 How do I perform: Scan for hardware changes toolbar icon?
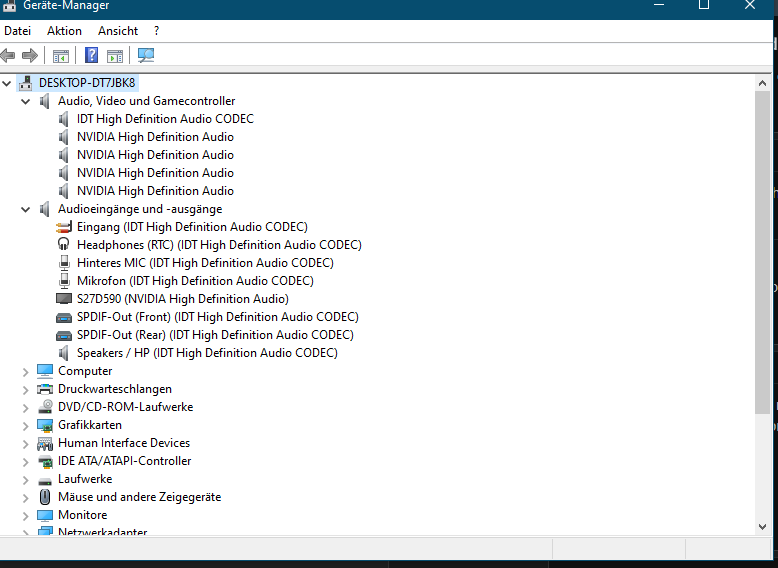pos(146,55)
